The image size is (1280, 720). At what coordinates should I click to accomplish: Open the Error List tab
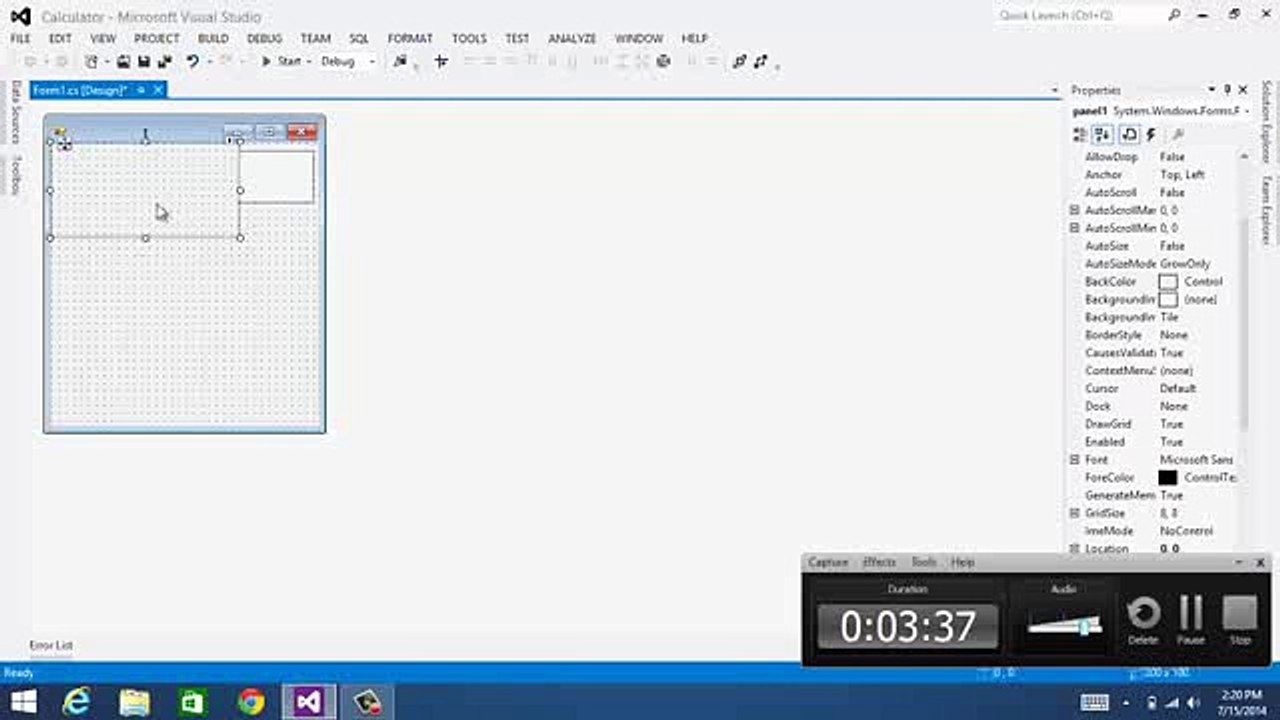[x=51, y=645]
